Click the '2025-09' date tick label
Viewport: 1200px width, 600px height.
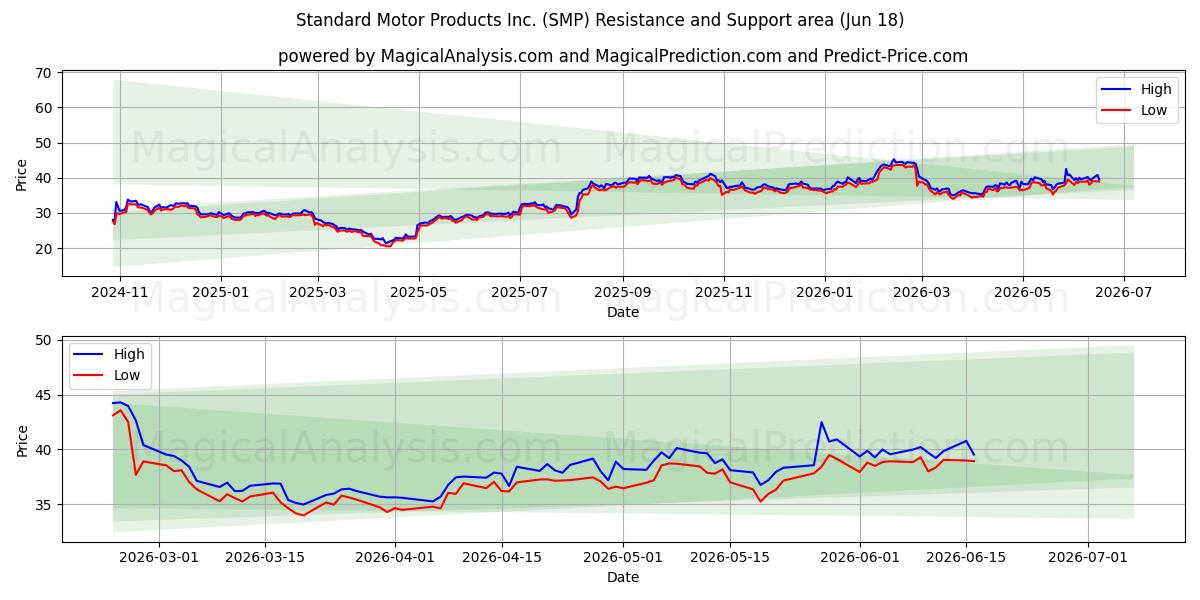coord(622,292)
